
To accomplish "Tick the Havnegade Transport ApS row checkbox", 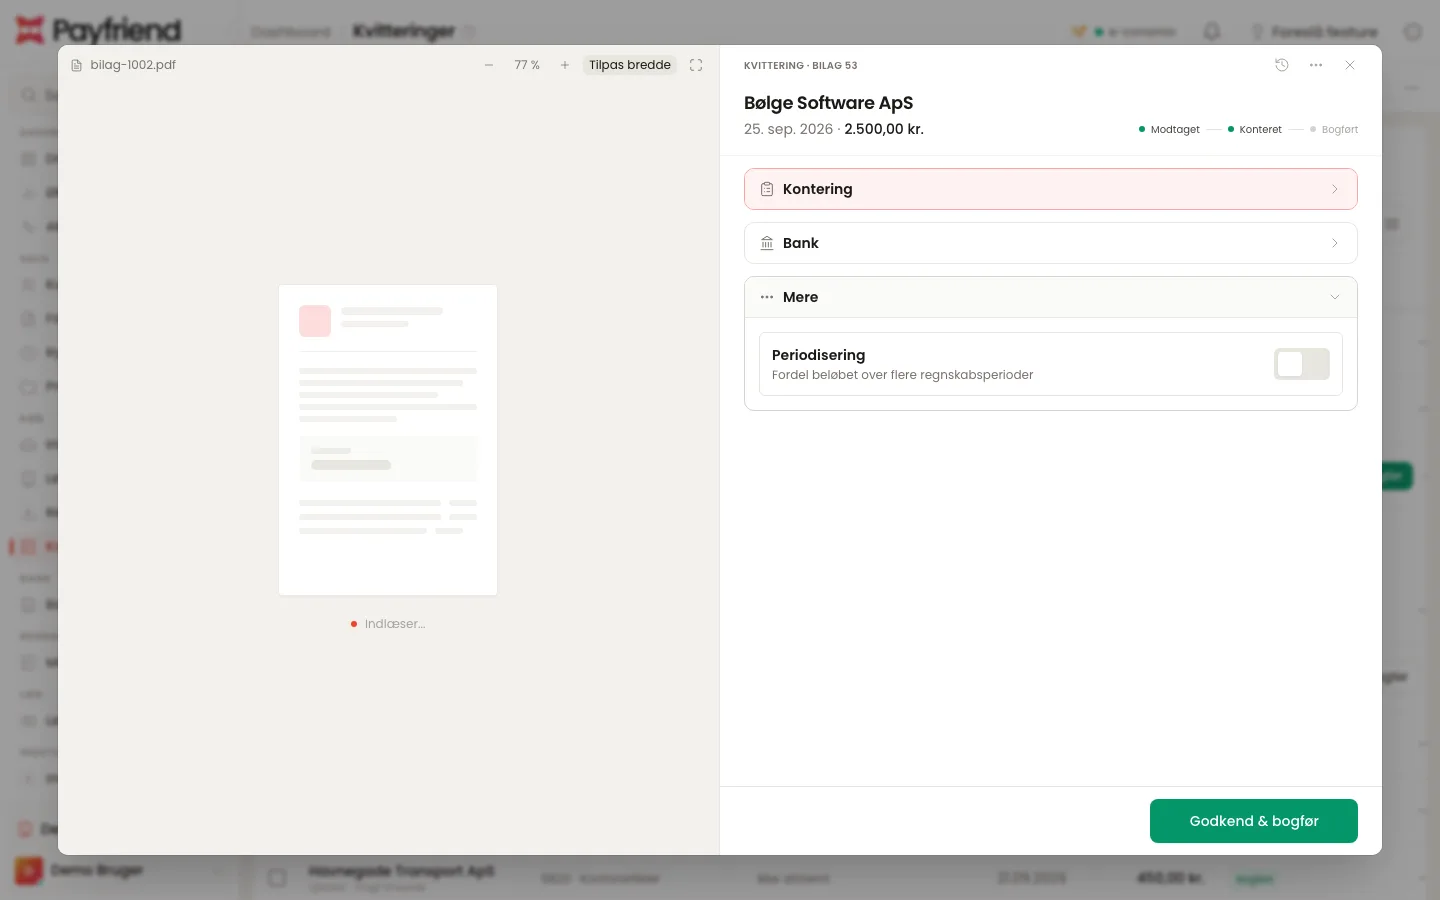I will (x=277, y=877).
